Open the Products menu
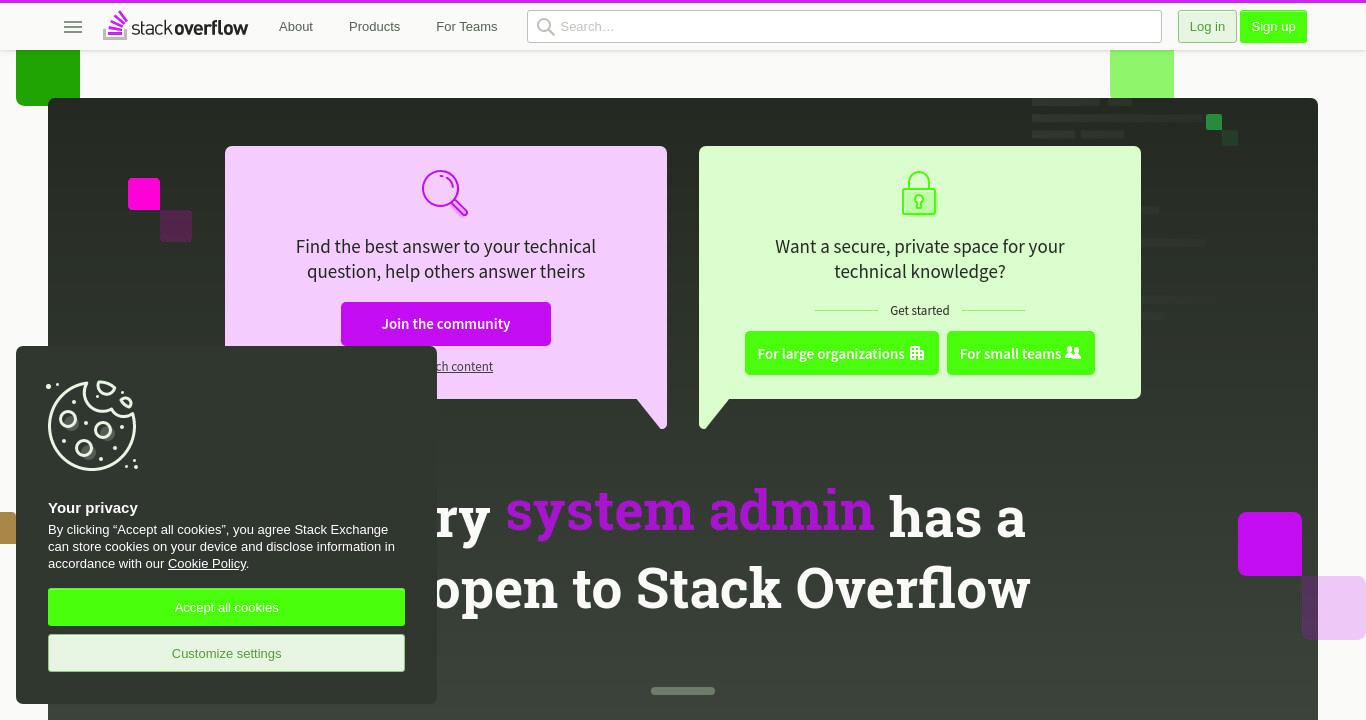 [x=374, y=27]
